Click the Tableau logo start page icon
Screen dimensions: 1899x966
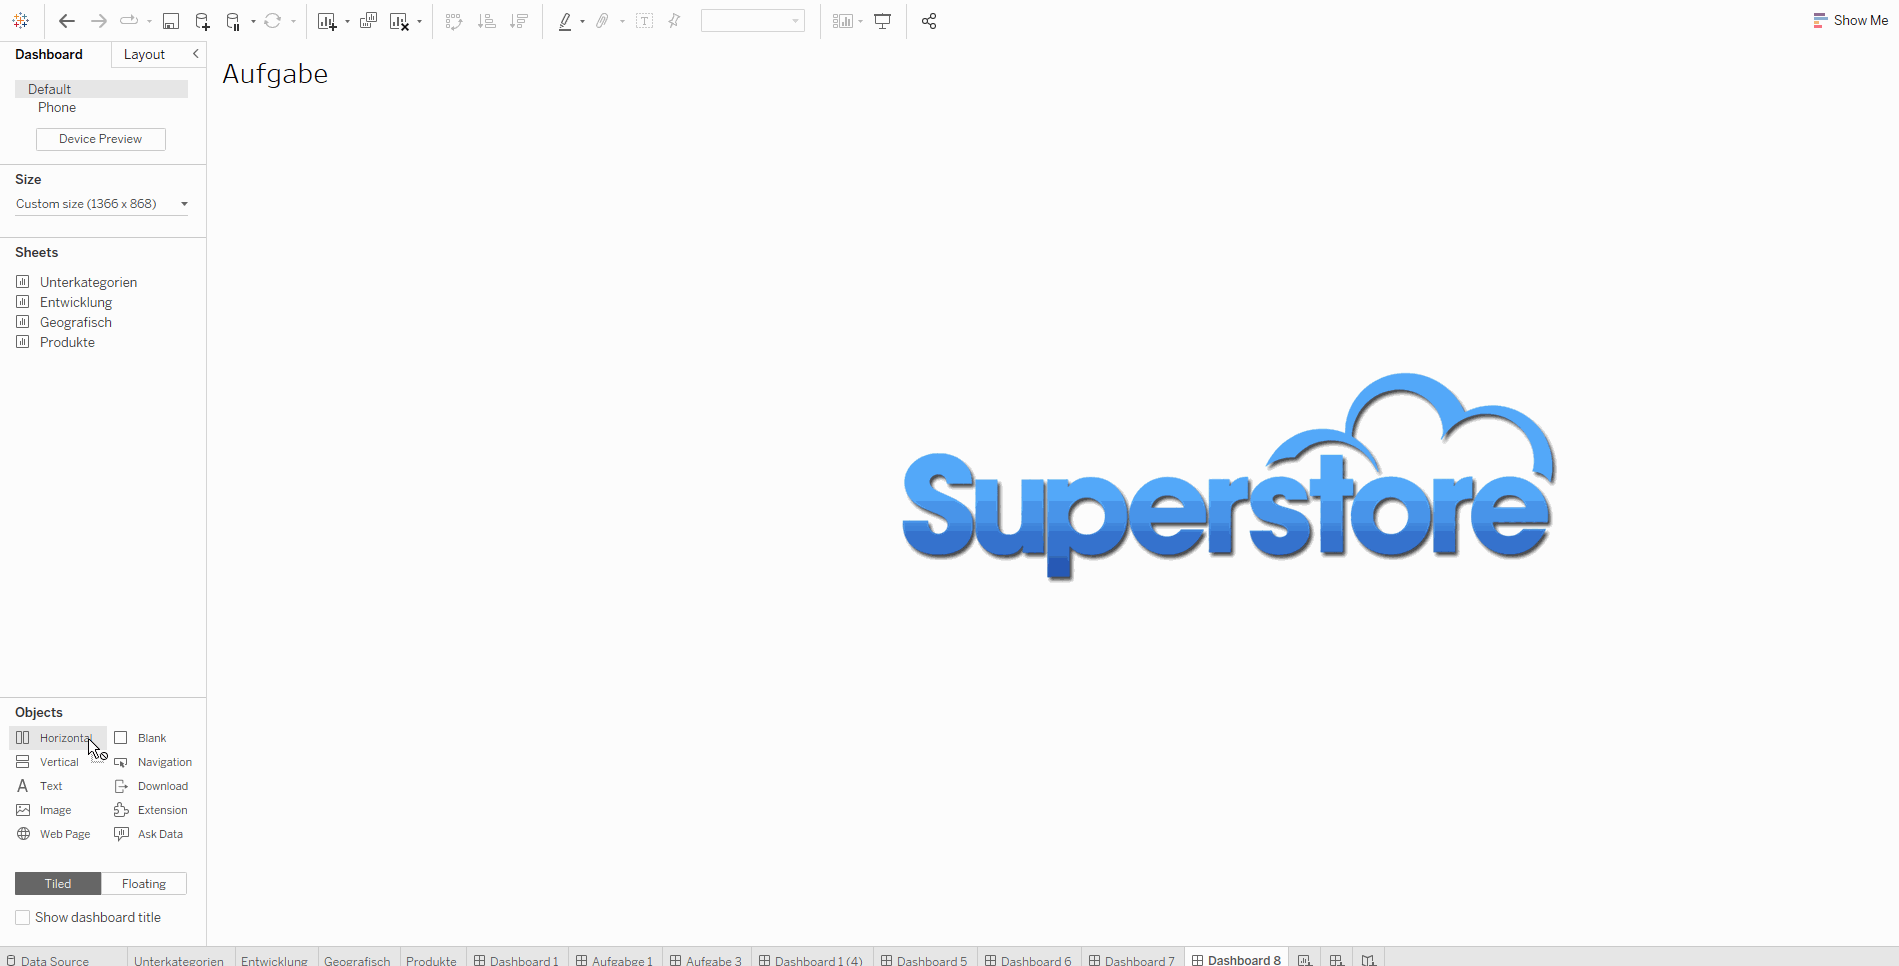pos(20,21)
